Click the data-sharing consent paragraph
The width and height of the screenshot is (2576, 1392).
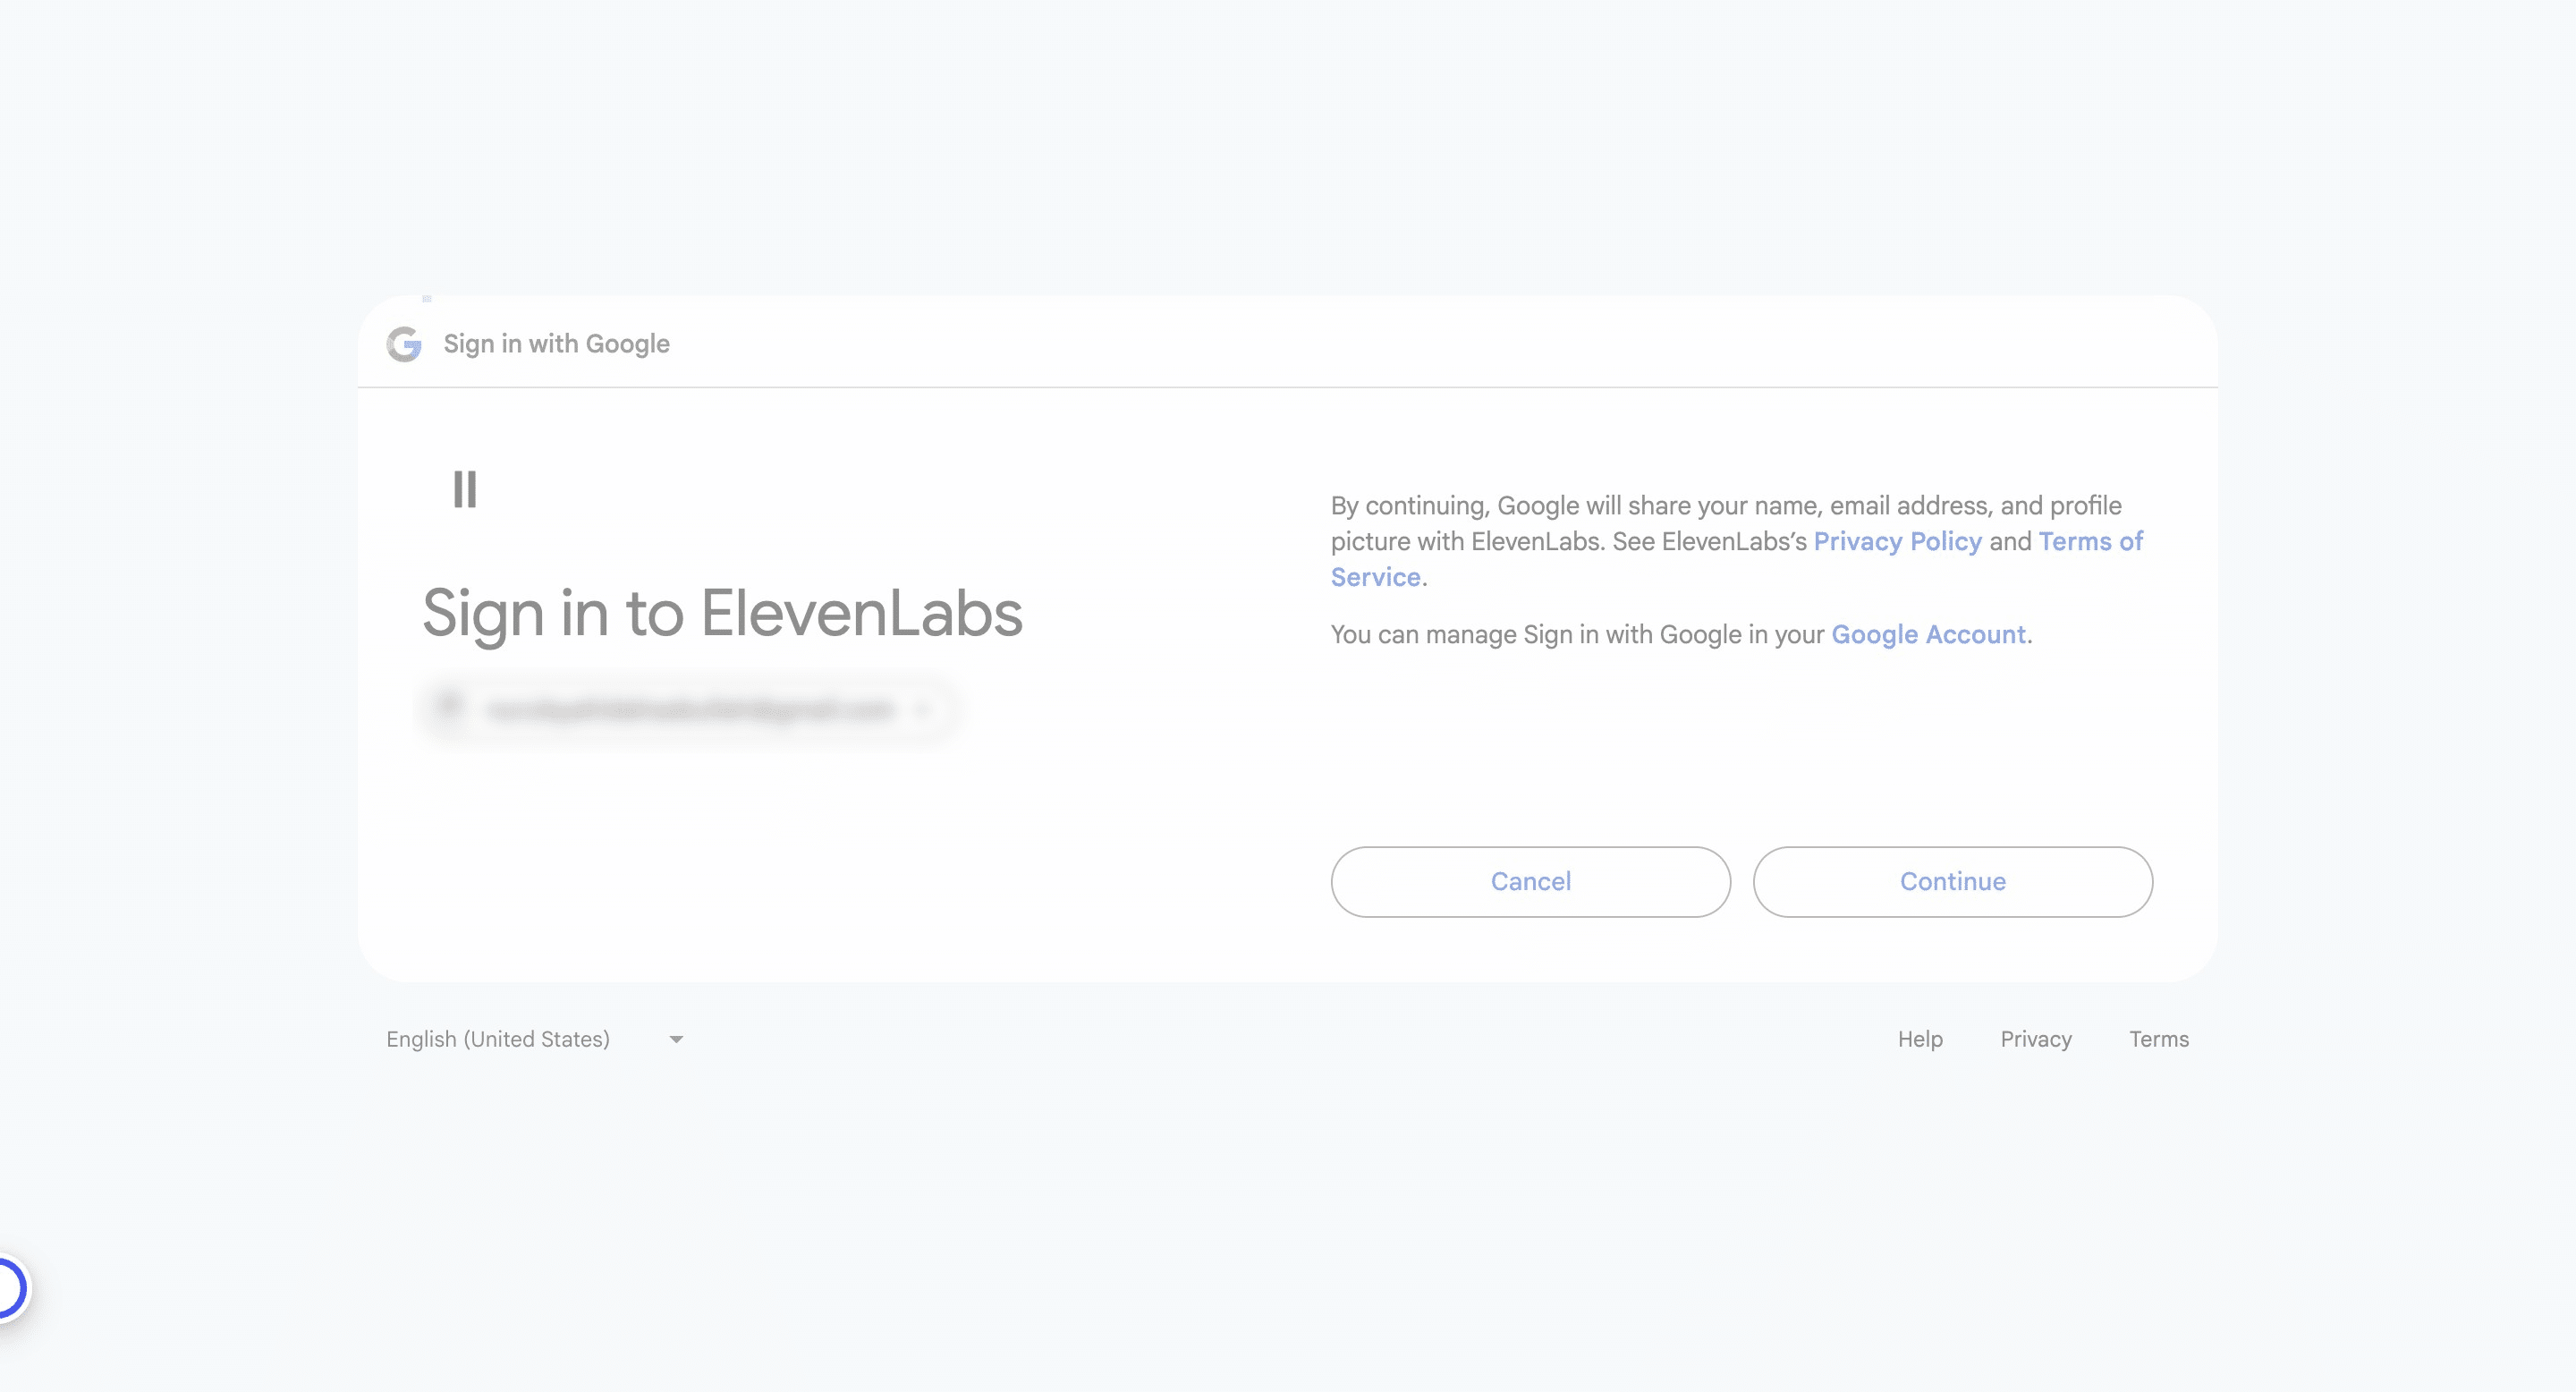click(x=1725, y=506)
